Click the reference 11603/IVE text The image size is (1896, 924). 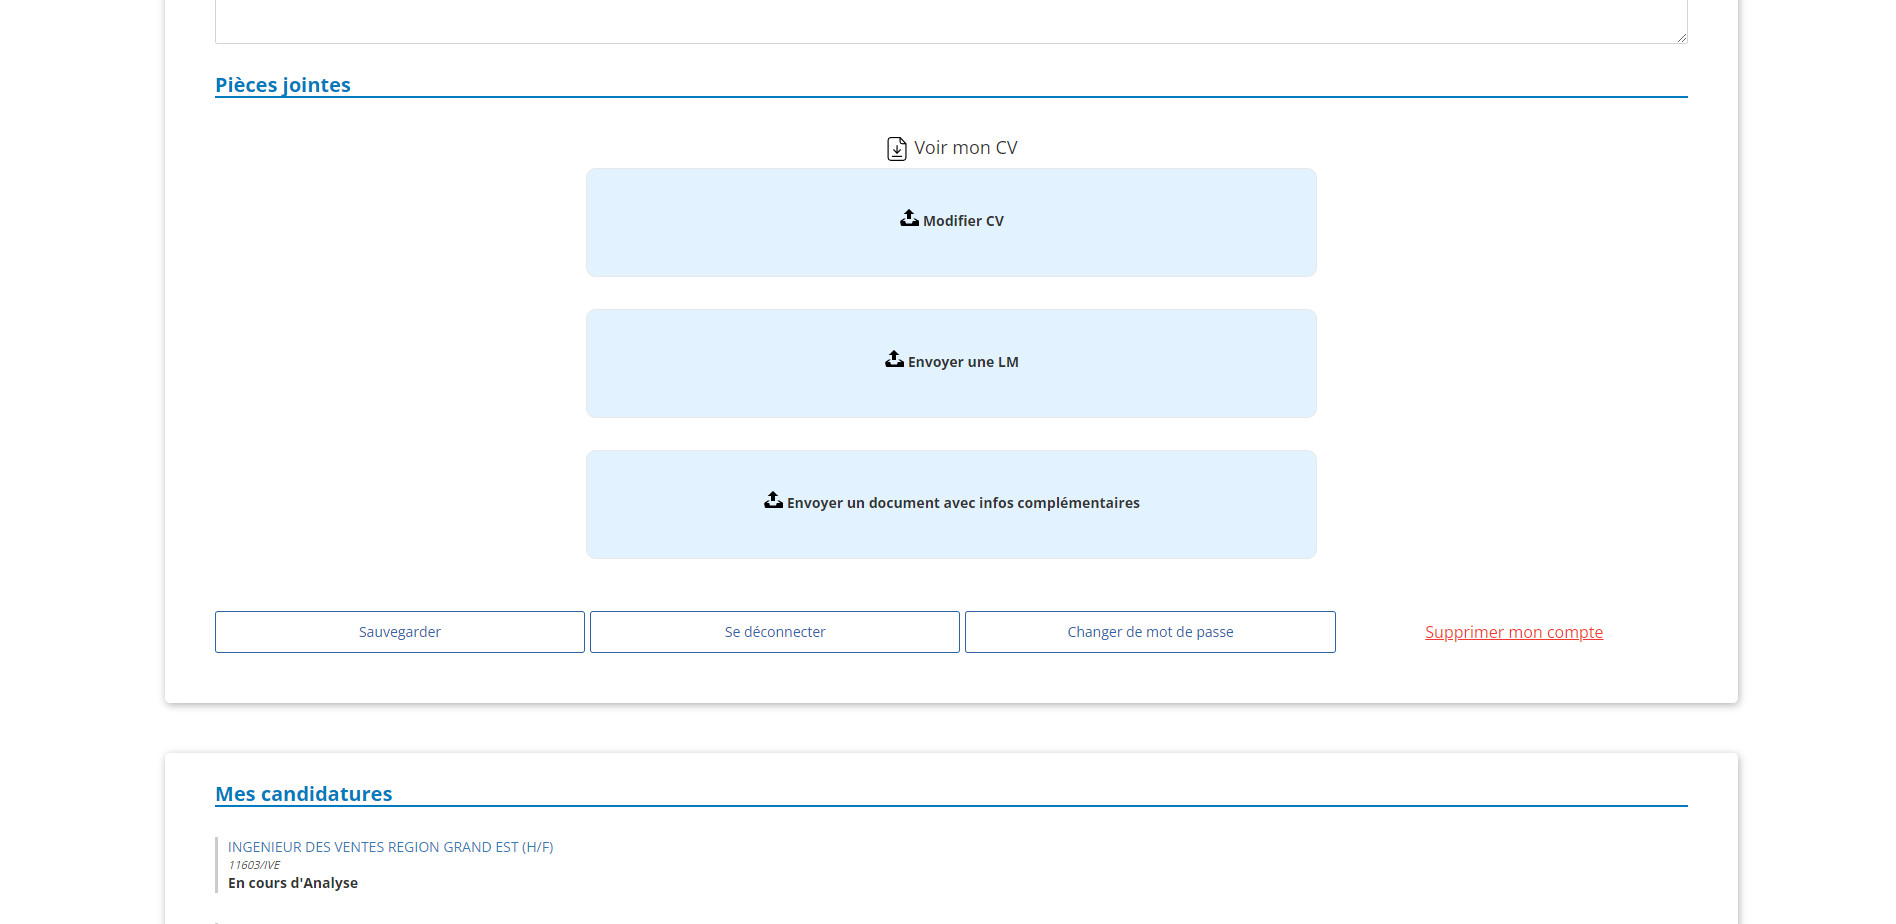254,865
